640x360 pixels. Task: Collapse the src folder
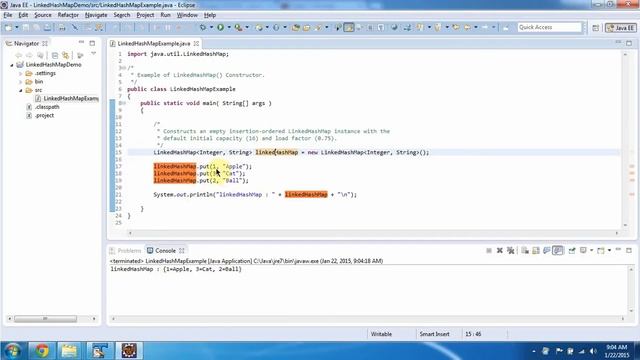(x=20, y=90)
